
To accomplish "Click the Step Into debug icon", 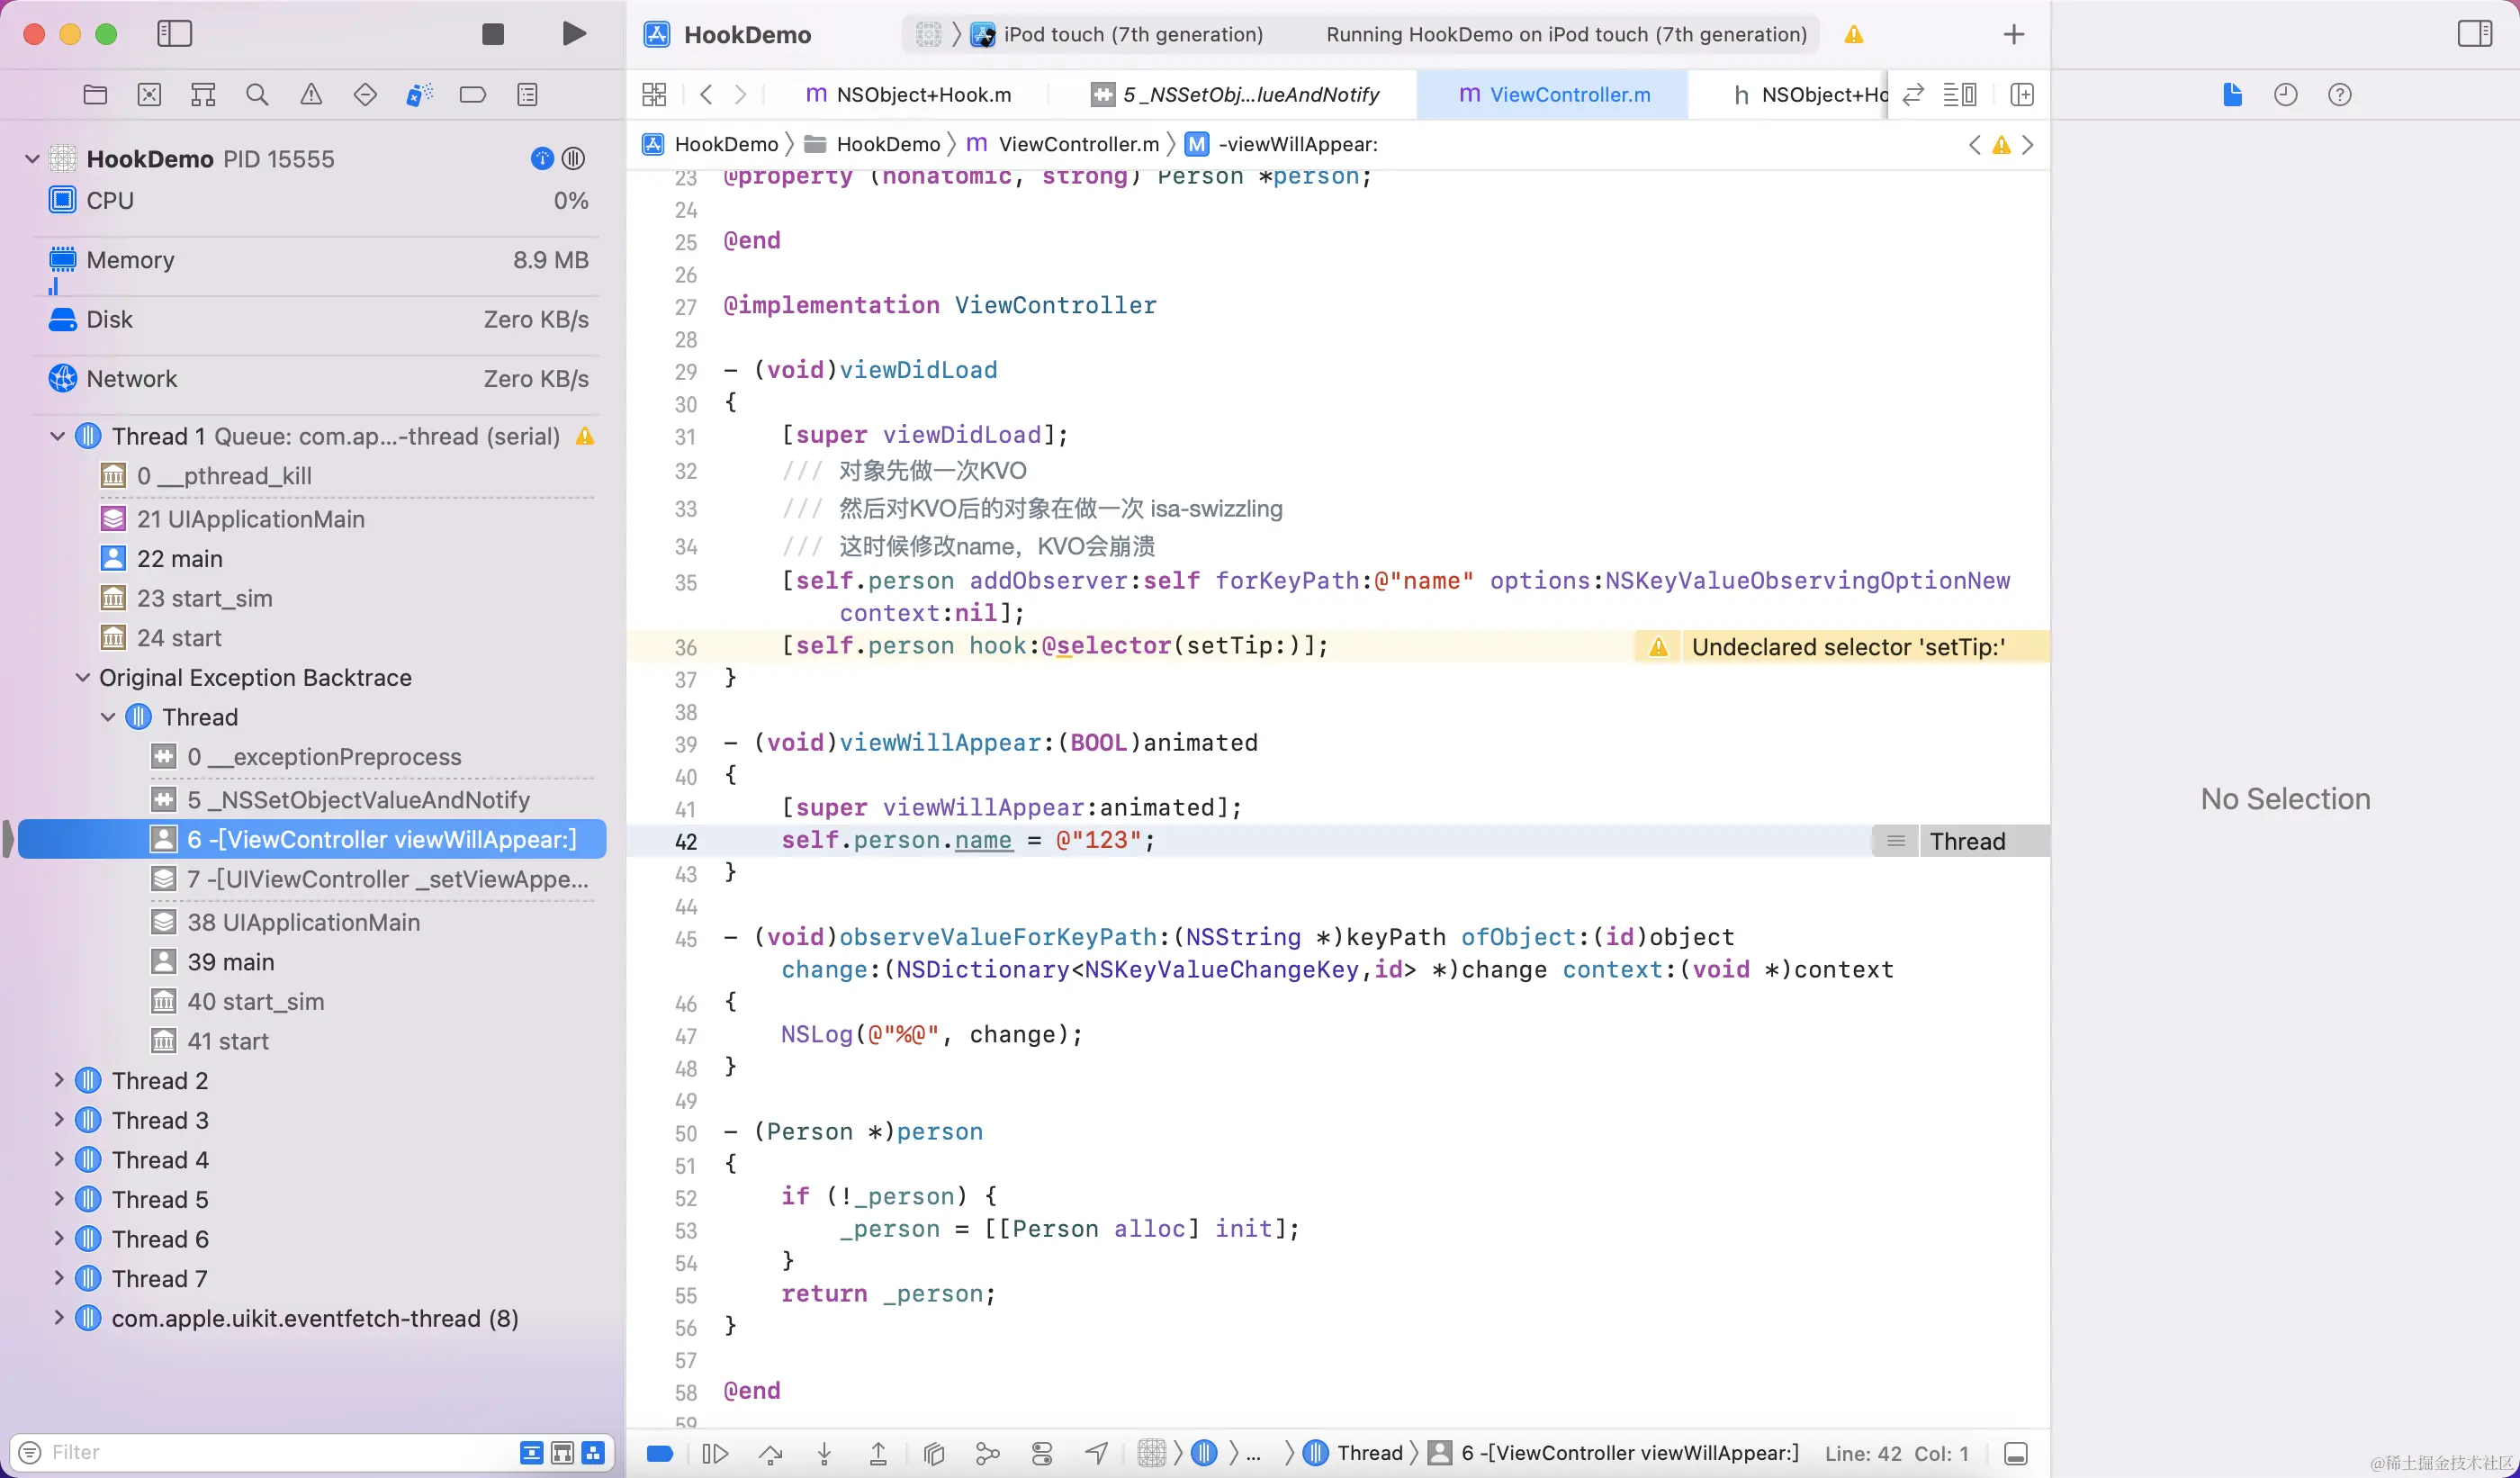I will (824, 1453).
